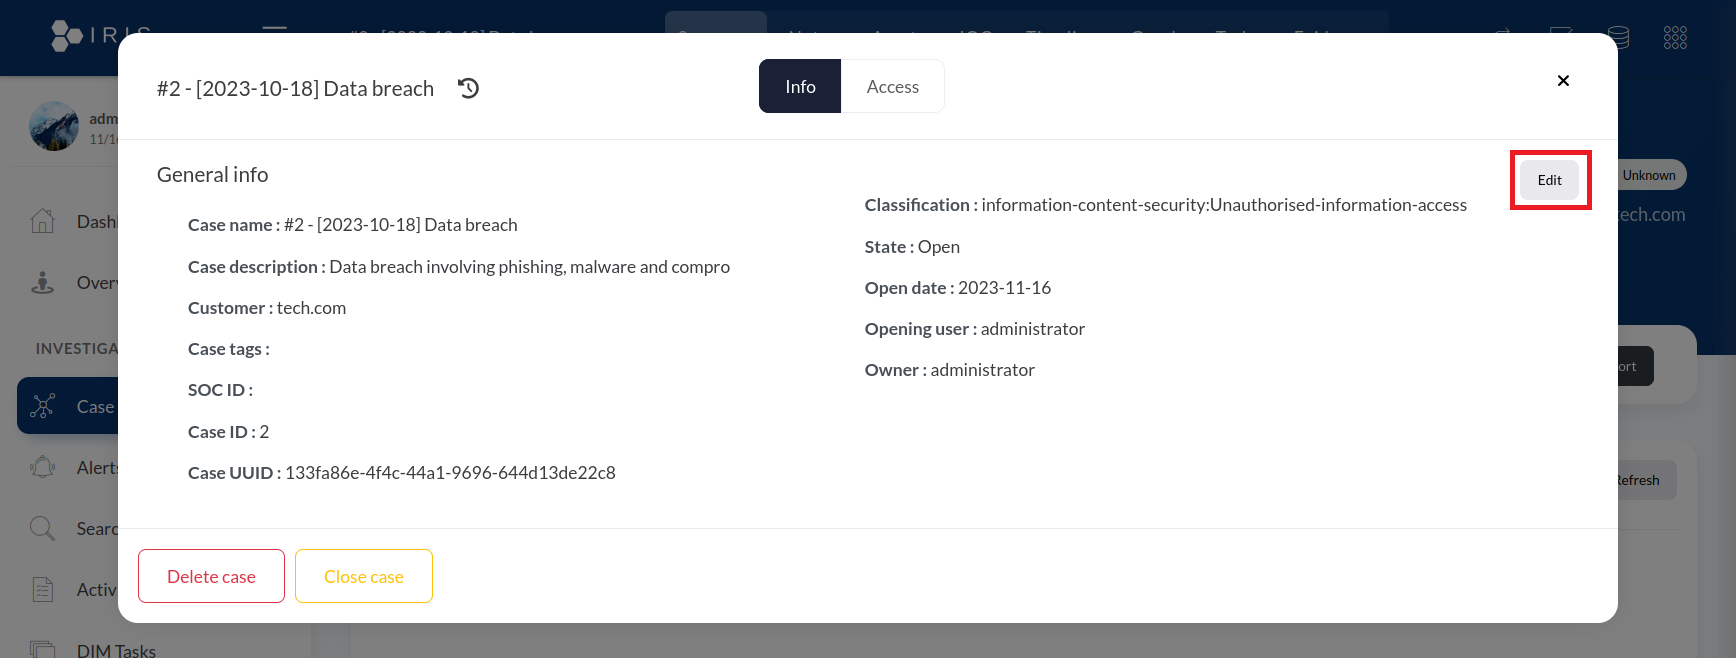Image resolution: width=1736 pixels, height=658 pixels.
Task: Click the Overview icon in sidebar
Action: [43, 283]
